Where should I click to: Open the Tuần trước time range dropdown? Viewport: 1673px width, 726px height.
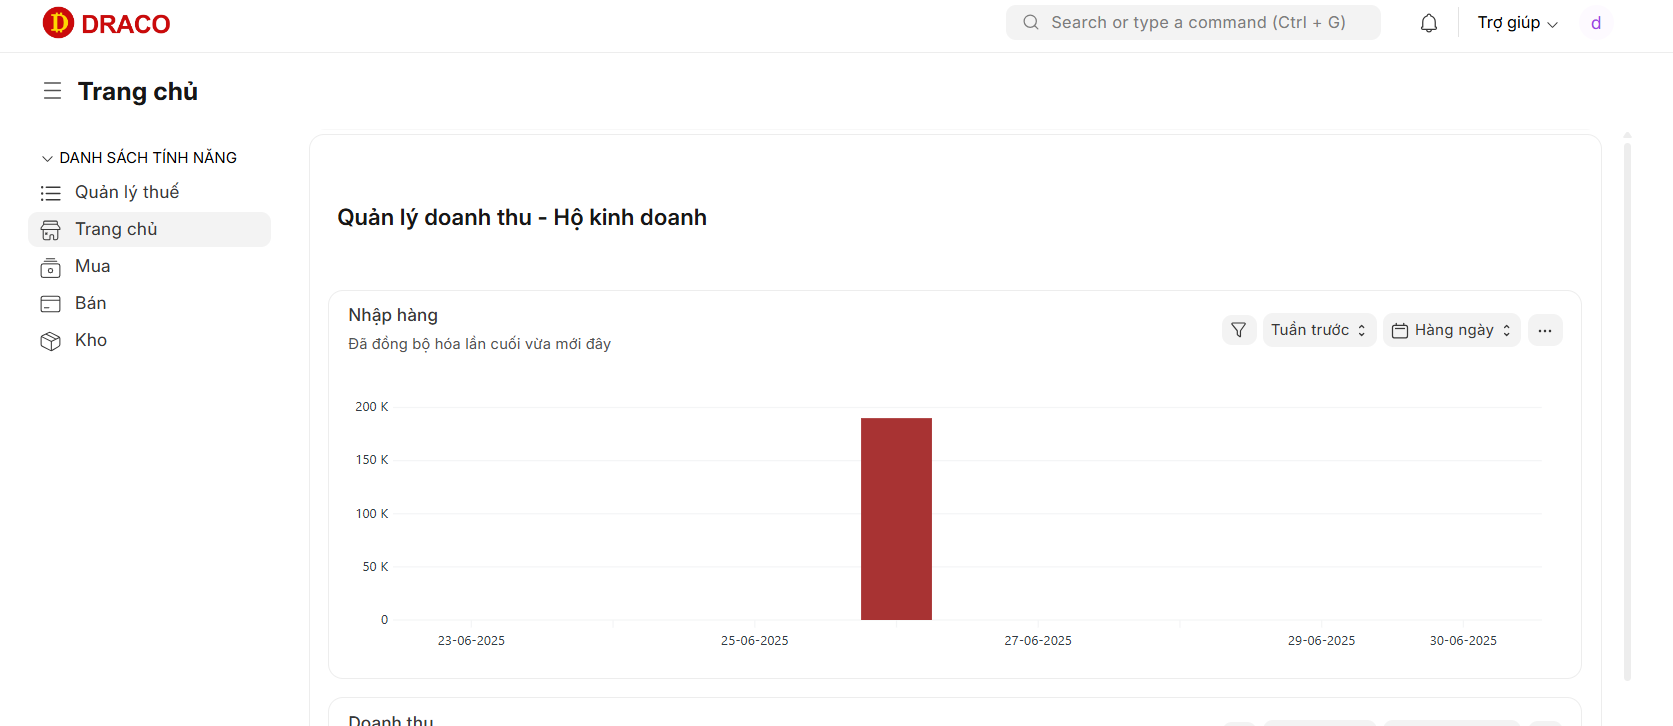pos(1319,330)
